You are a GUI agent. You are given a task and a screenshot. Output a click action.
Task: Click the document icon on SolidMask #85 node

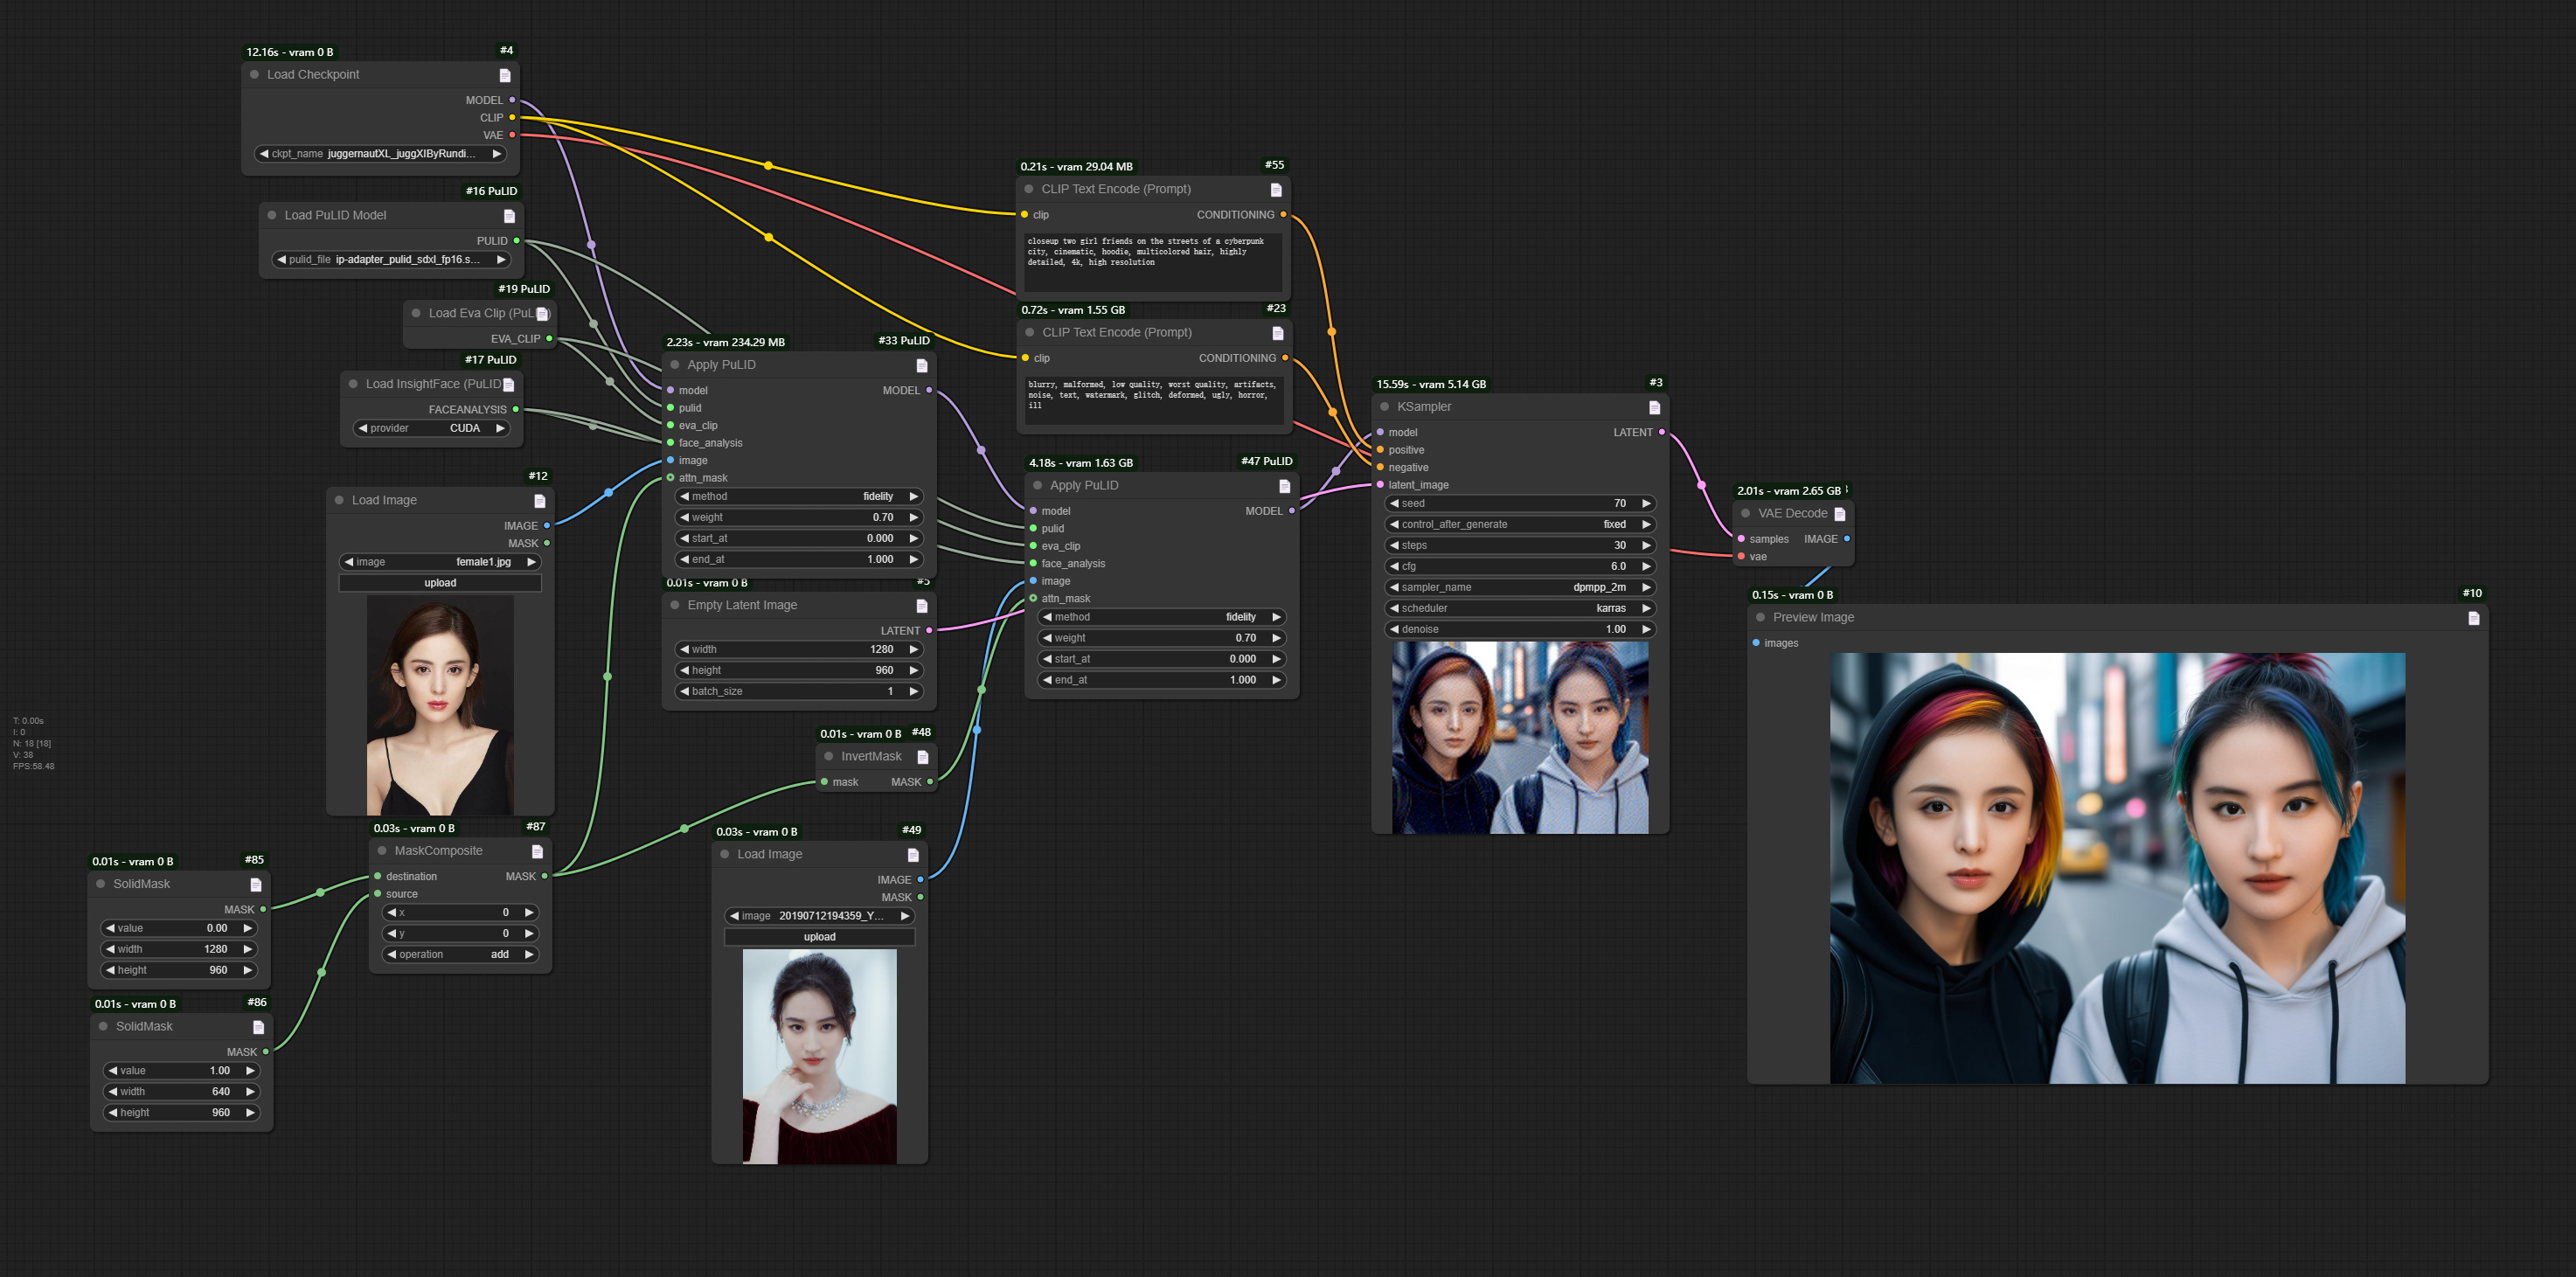click(x=256, y=884)
